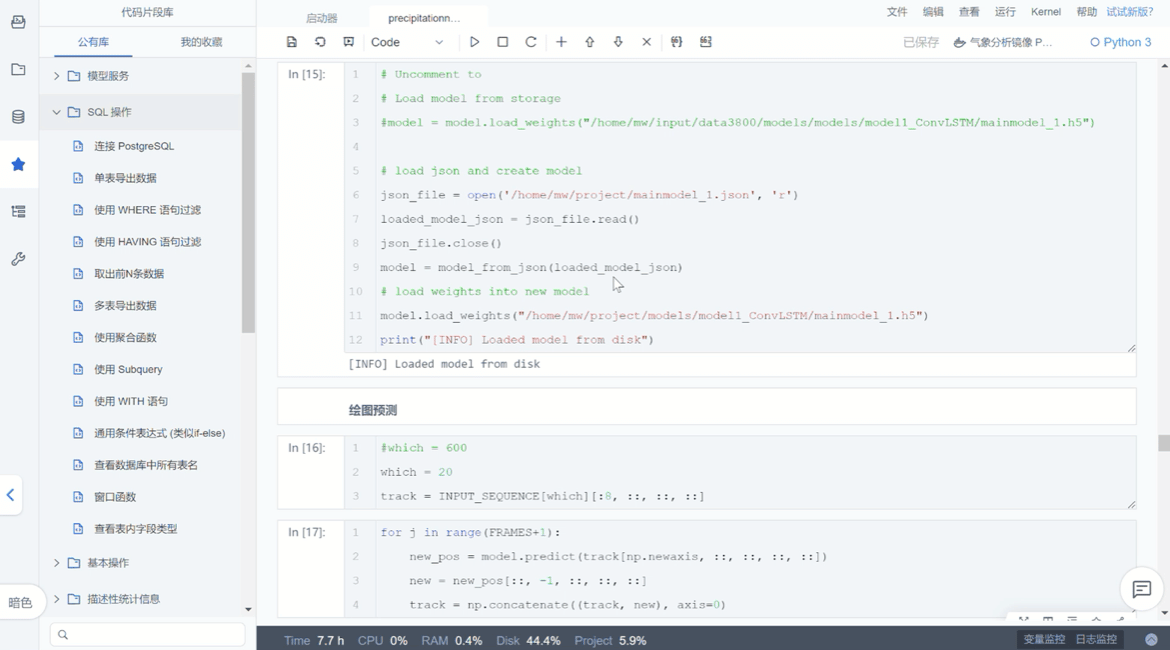
Task: Click the 试试新版? link
Action: 1130,12
